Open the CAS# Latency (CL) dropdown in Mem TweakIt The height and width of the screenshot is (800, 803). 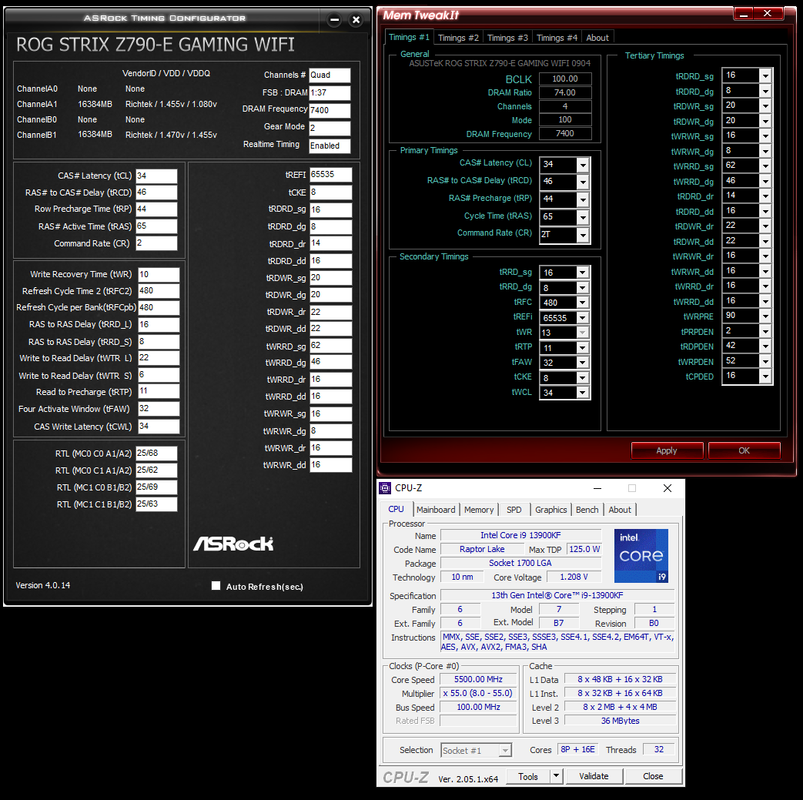click(x=583, y=165)
